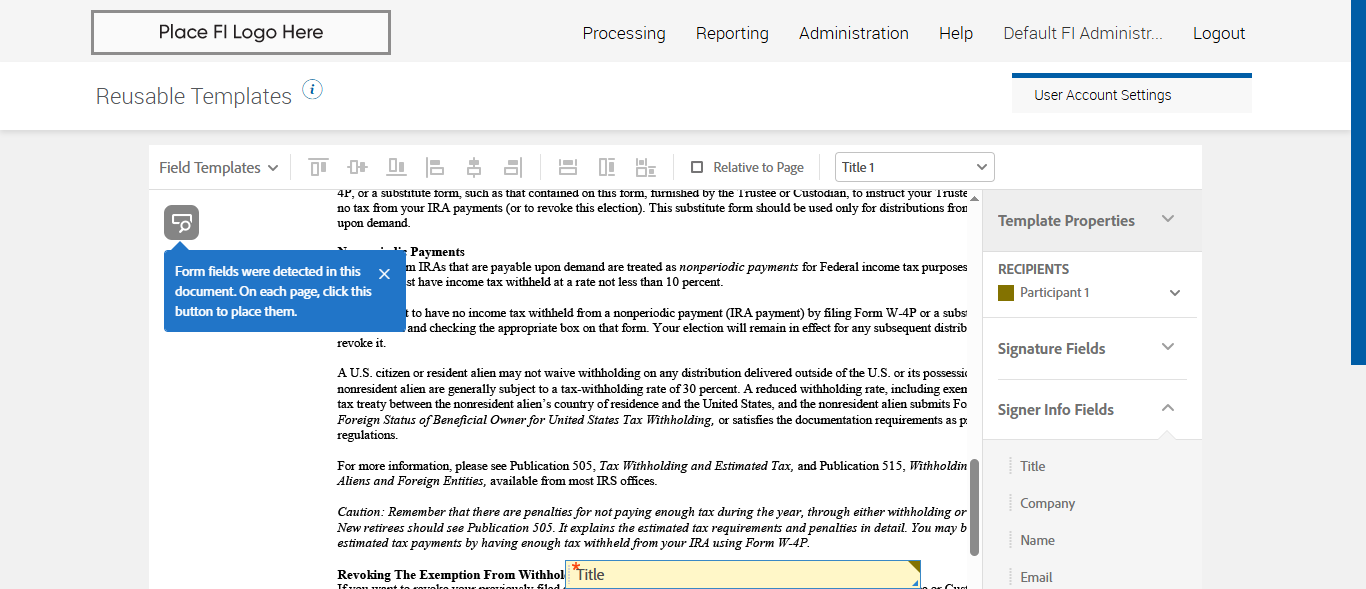This screenshot has width=1366, height=589.
Task: Click the align right edges icon
Action: tap(513, 167)
